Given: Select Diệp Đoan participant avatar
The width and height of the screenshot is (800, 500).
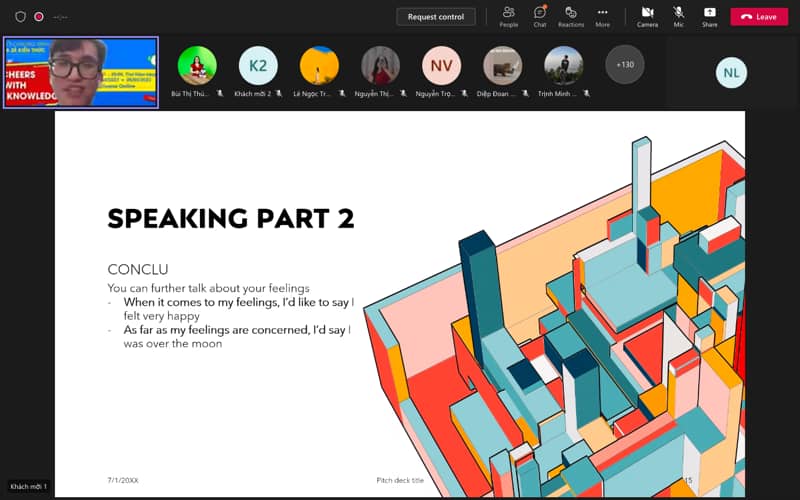Looking at the screenshot, I should point(502,66).
